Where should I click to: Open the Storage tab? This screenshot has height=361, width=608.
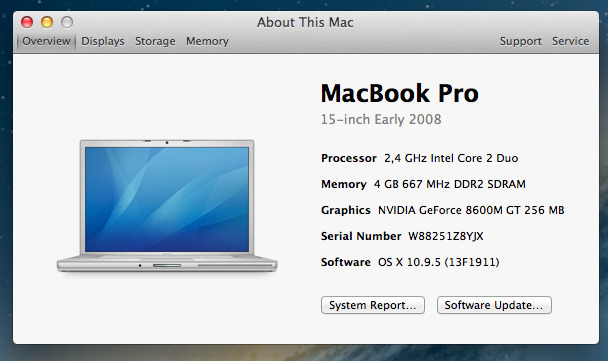coord(155,41)
